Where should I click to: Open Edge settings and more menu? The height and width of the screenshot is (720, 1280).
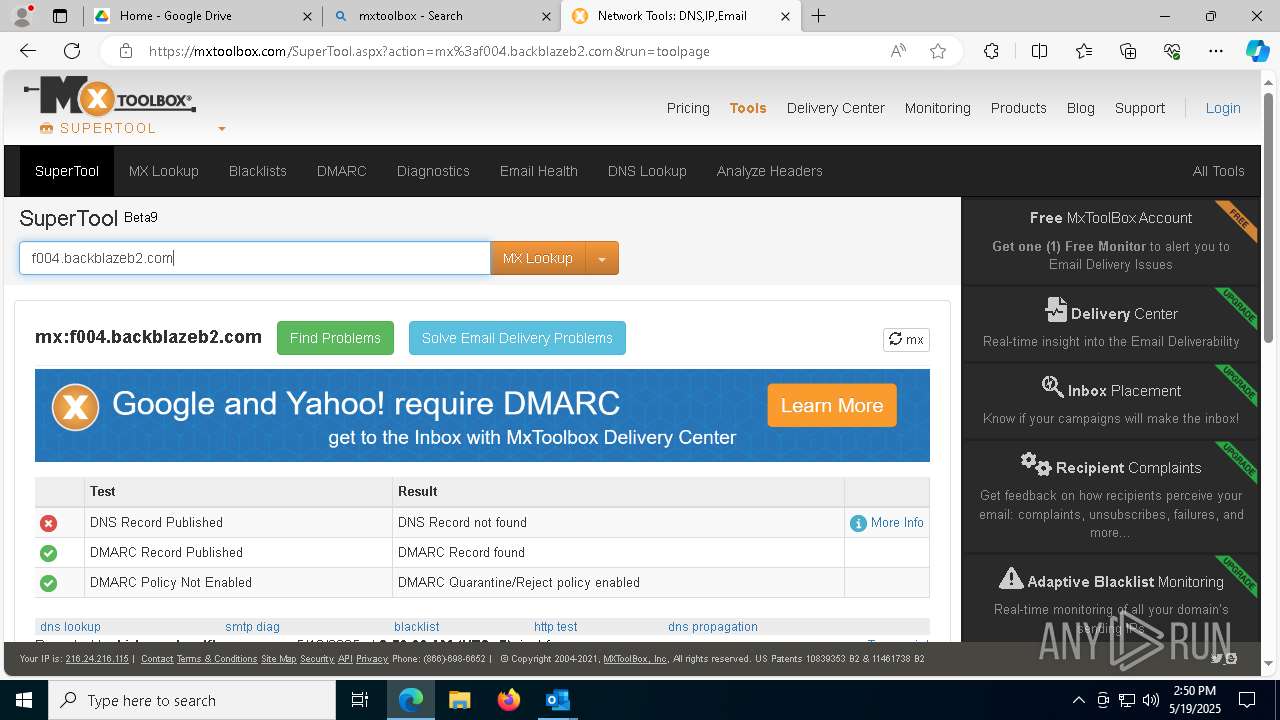[1216, 51]
